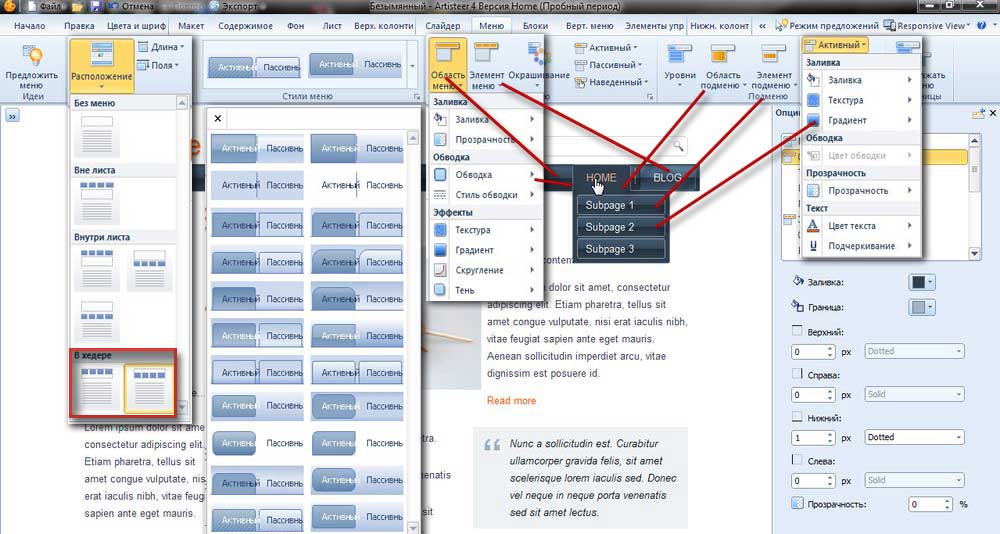Click the Предложить меню lightbulb icon
Screen dimensions: 1000x534
coord(32,57)
